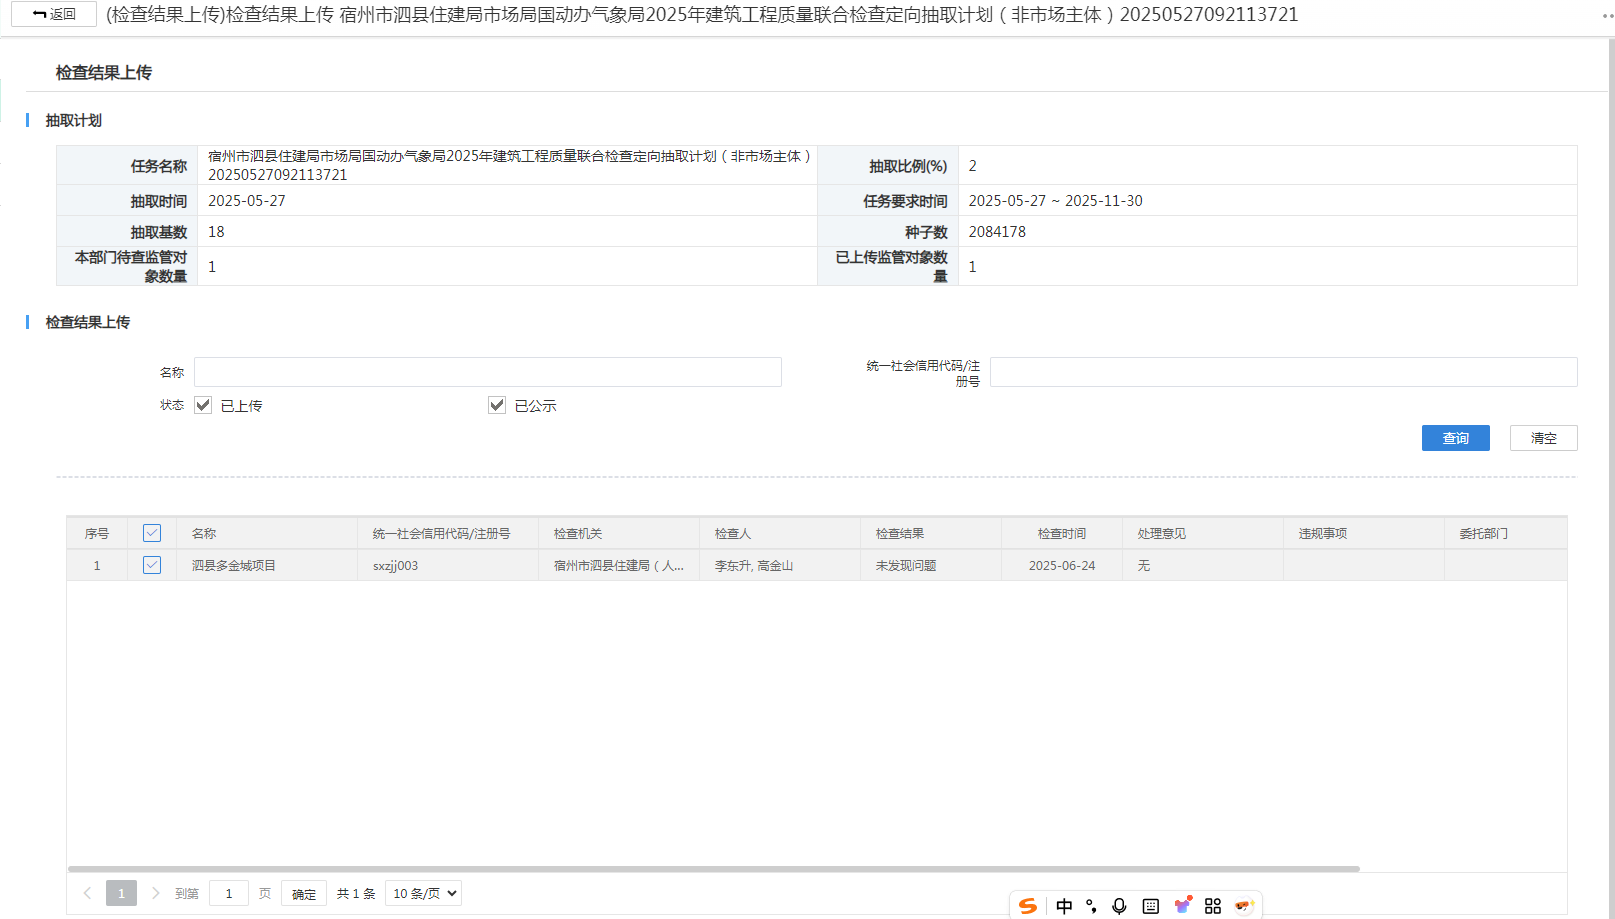1615x919 pixels.
Task: Click the 检查时间 column header
Action: click(x=1062, y=534)
